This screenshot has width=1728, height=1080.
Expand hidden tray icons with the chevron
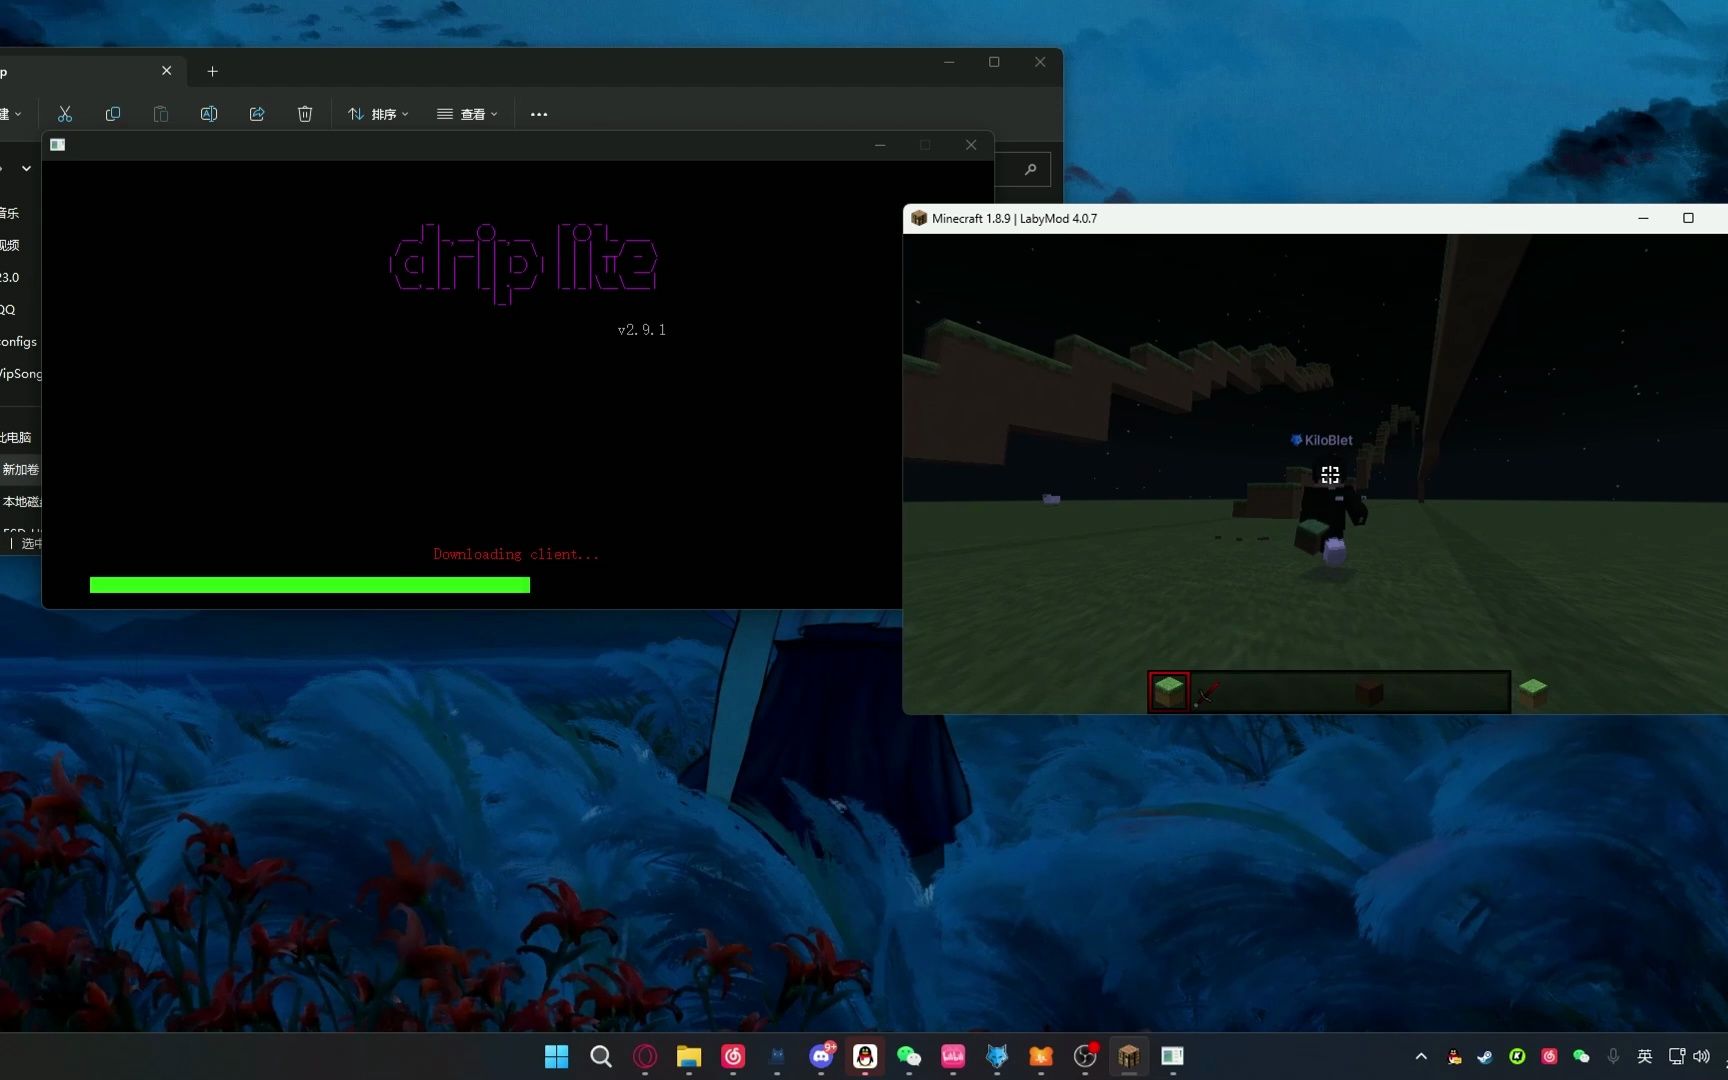(1420, 1057)
